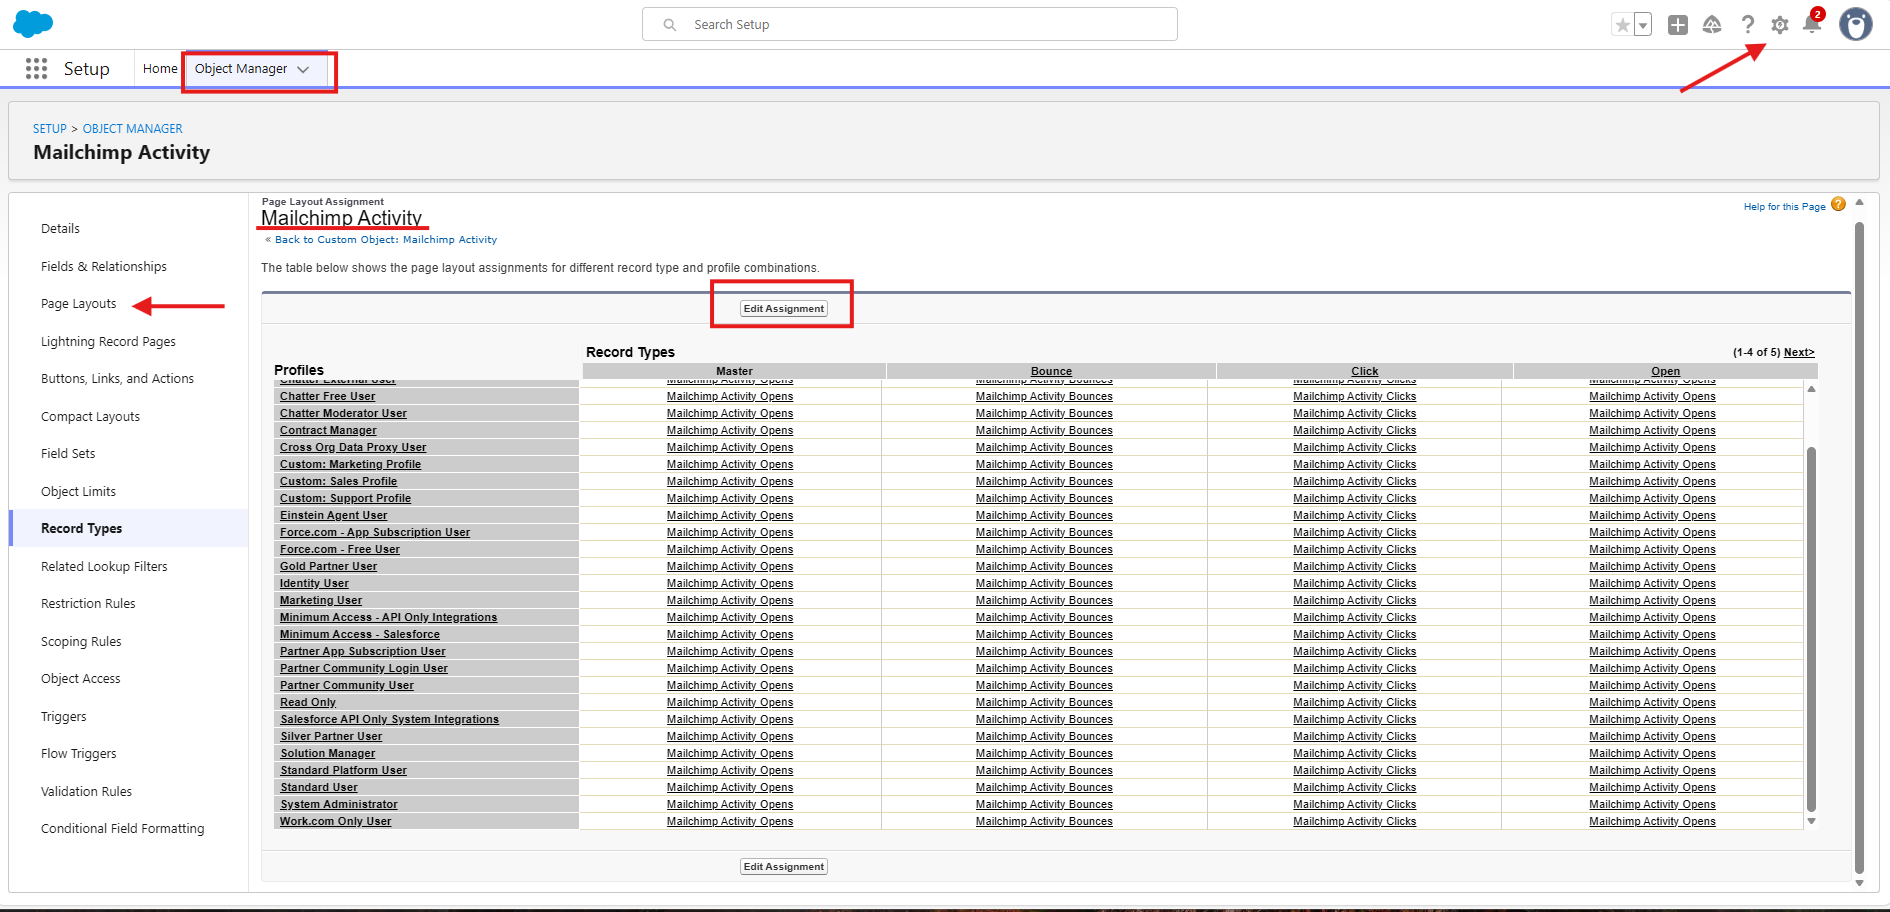
Task: Open the Object Manager tab
Action: [x=241, y=69]
